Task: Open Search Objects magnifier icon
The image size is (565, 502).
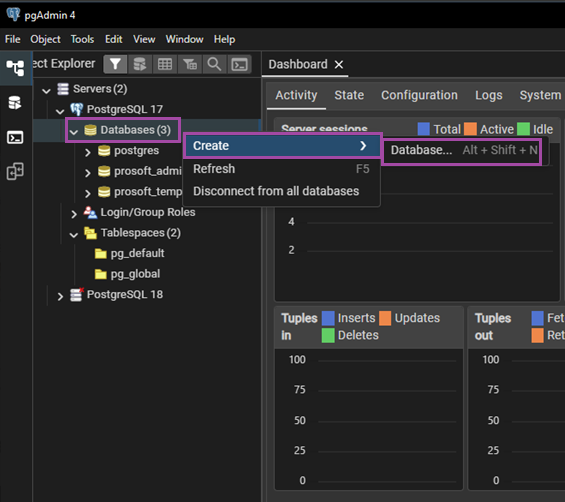Action: (x=214, y=65)
